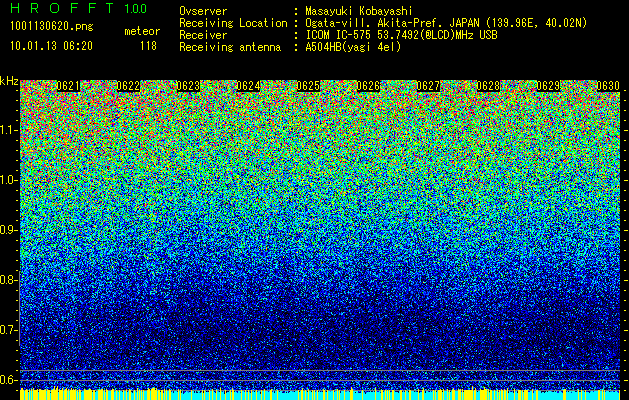Click the 0630 time marker
Image resolution: width=629 pixels, height=400 pixels.
[608, 86]
